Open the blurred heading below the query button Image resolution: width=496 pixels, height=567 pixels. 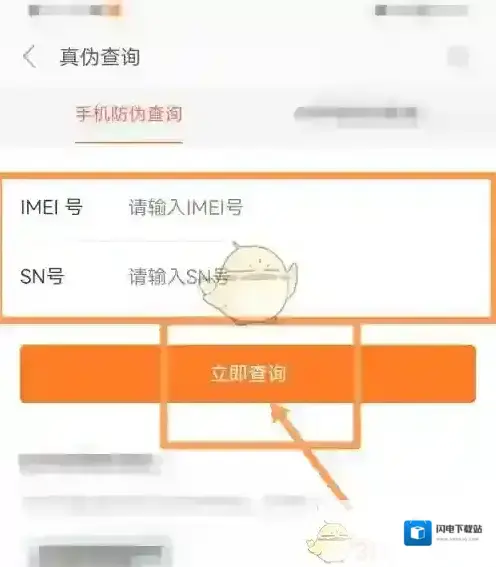(90, 464)
